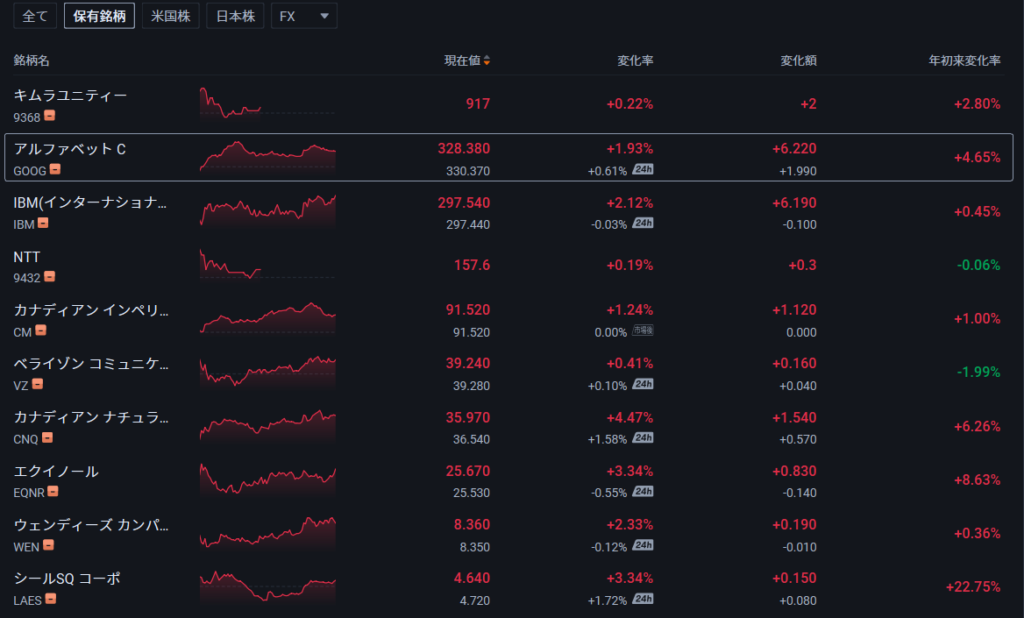Click the 24h badge in IBM row

point(643,224)
